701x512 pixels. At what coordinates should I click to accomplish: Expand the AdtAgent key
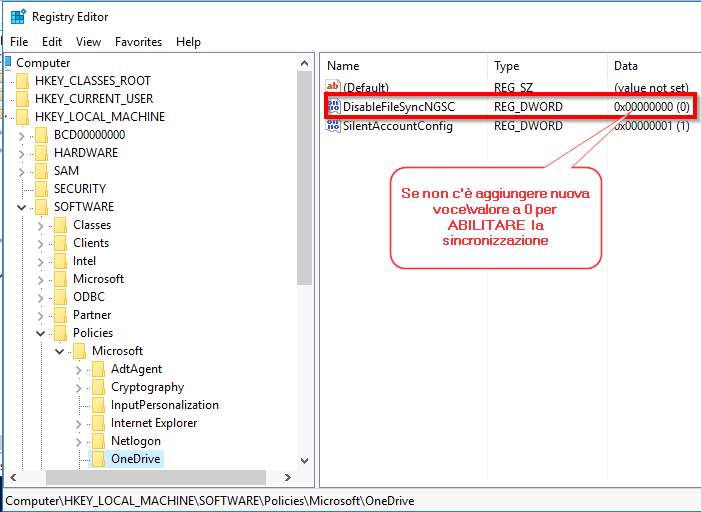click(x=78, y=370)
